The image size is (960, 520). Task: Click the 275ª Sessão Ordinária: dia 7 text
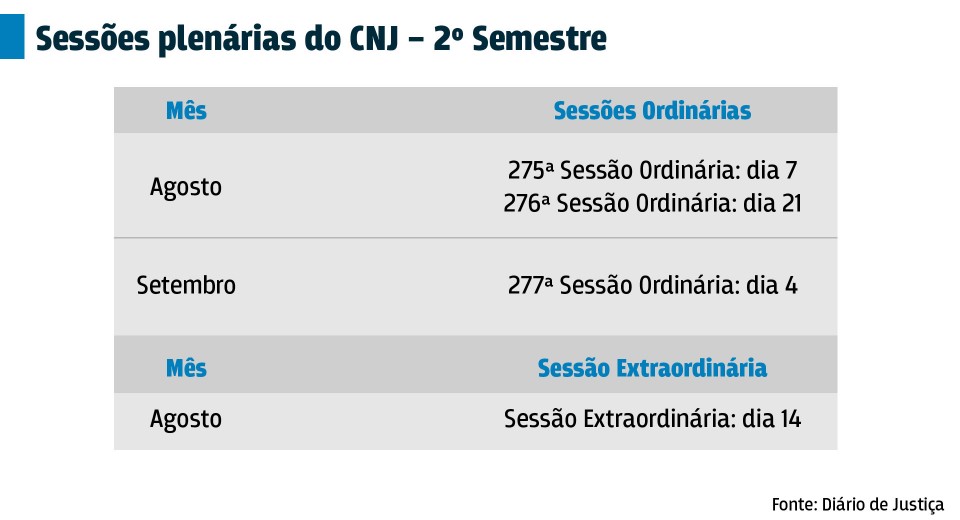(652, 170)
